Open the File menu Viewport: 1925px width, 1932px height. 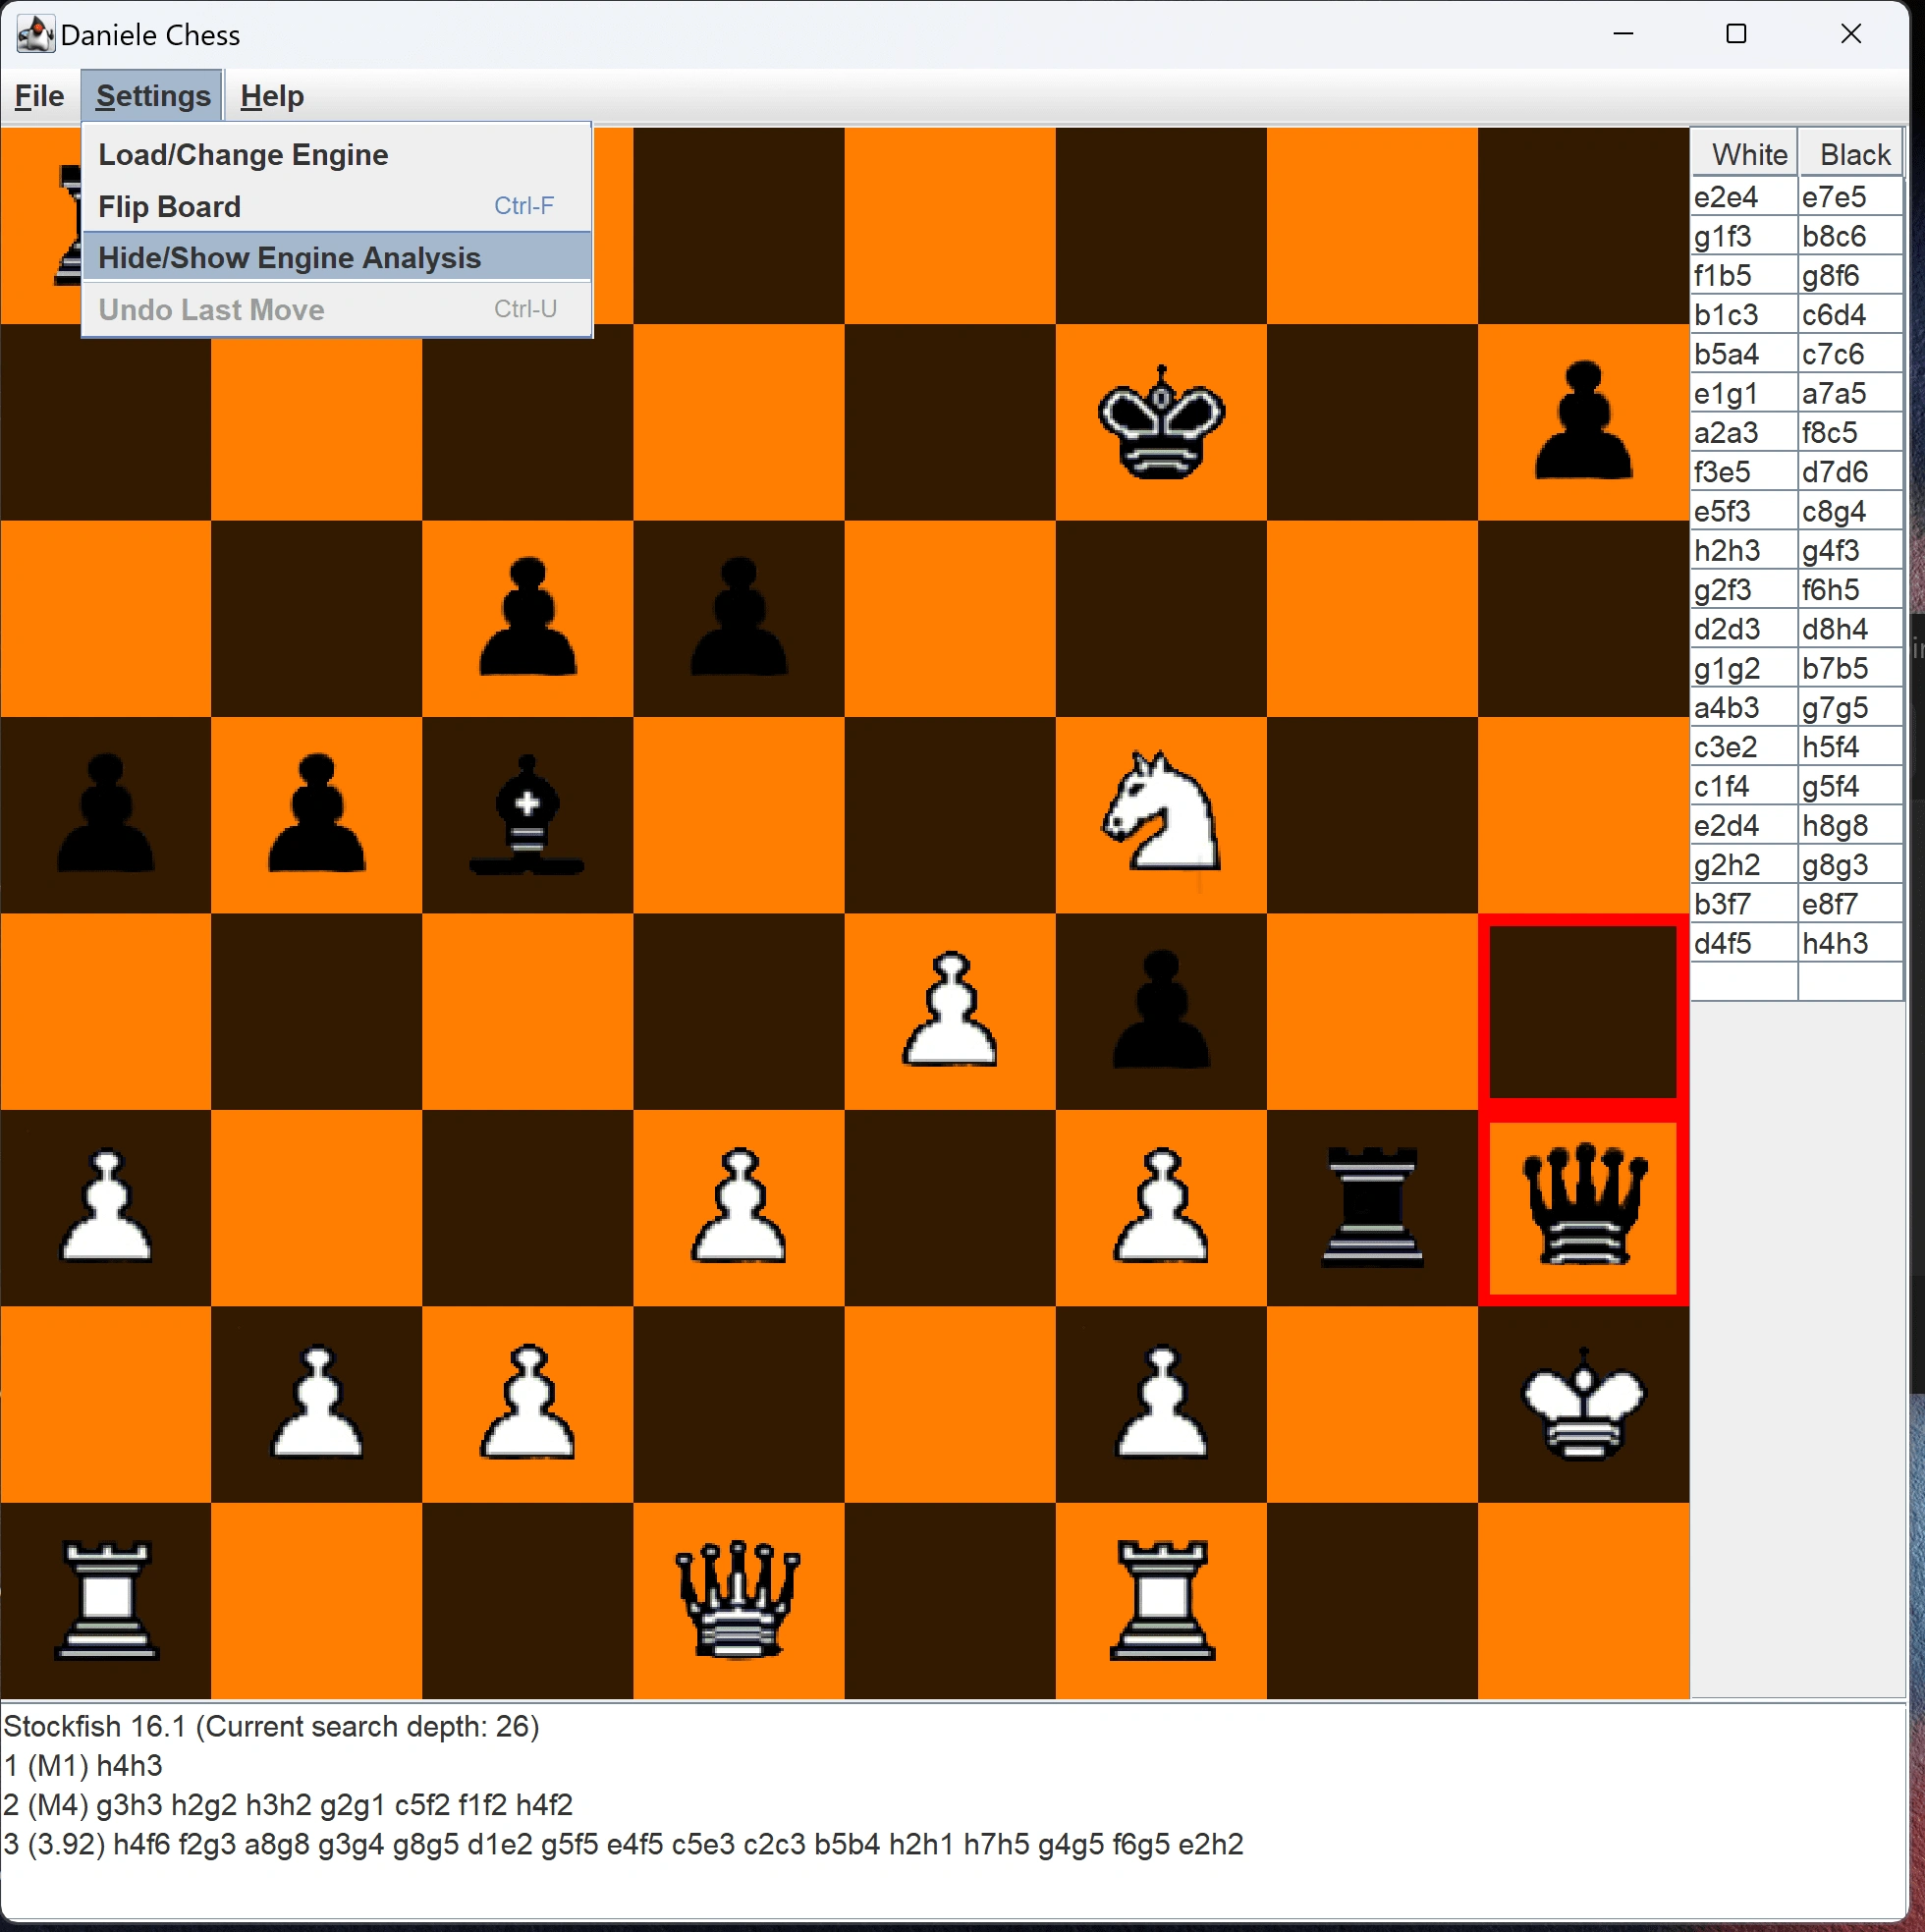click(x=40, y=96)
